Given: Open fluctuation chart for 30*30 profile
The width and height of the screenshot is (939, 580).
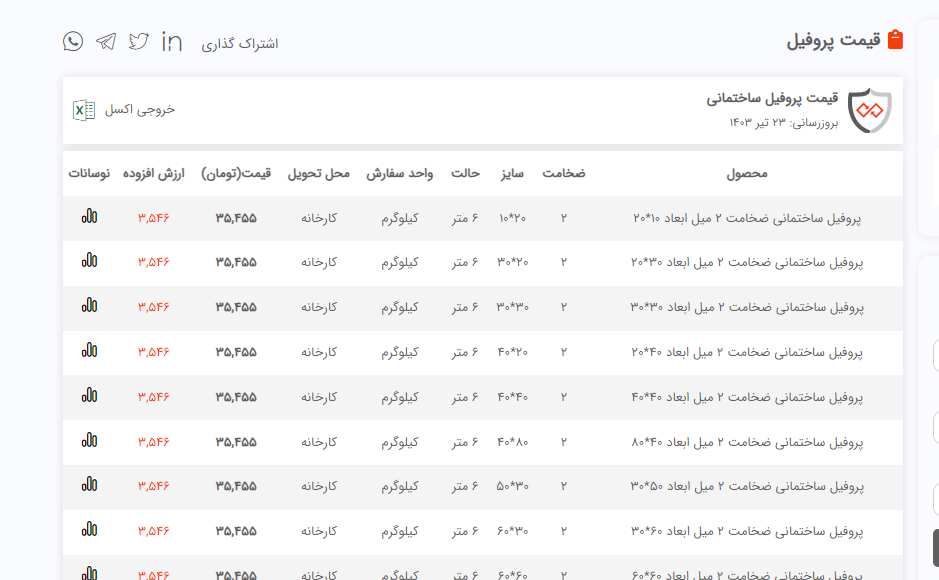Looking at the screenshot, I should point(90,306).
